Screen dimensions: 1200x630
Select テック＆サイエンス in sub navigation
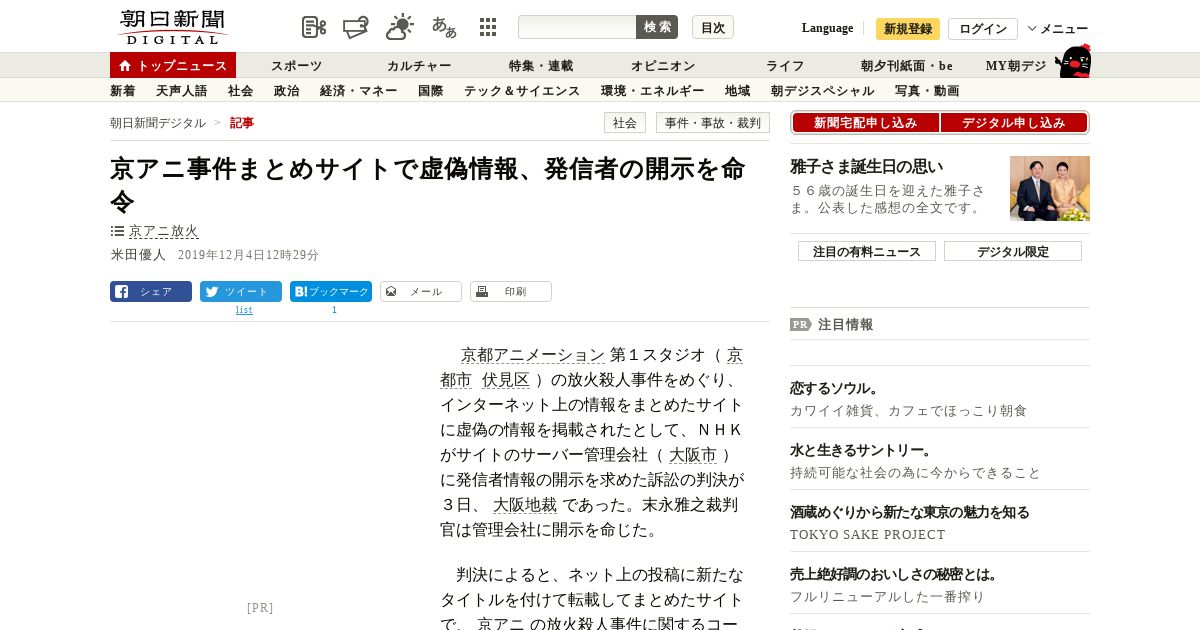pyautogui.click(x=522, y=91)
